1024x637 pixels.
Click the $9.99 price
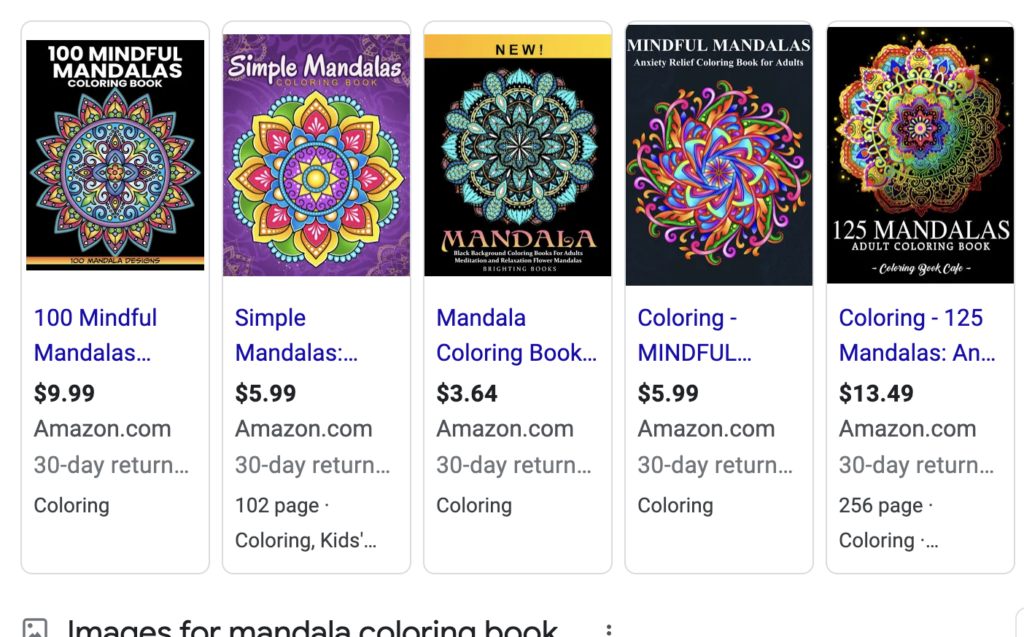point(64,393)
